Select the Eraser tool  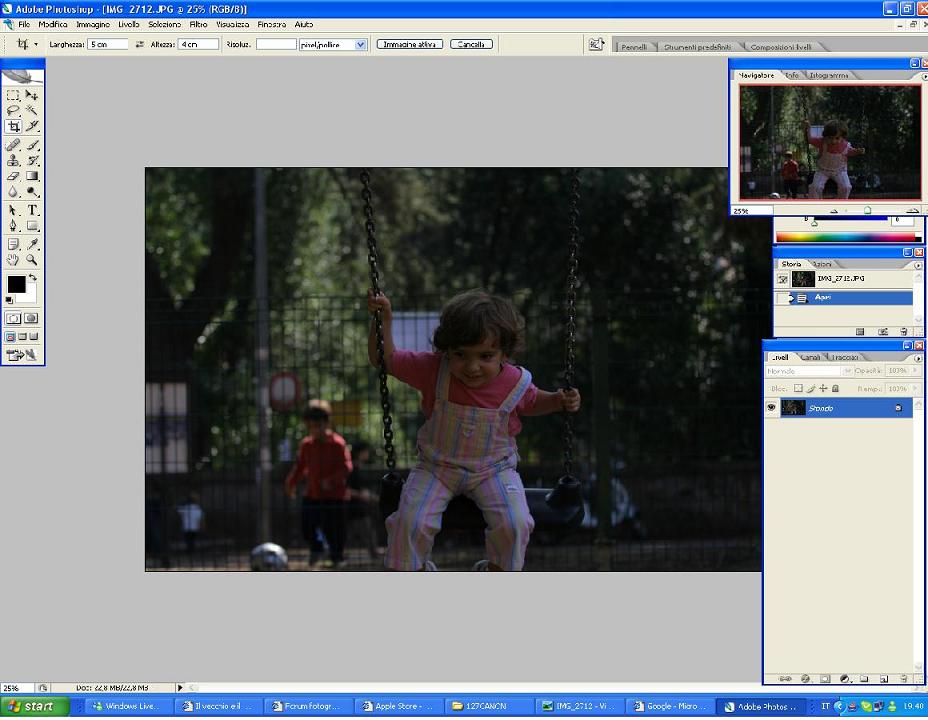13,176
